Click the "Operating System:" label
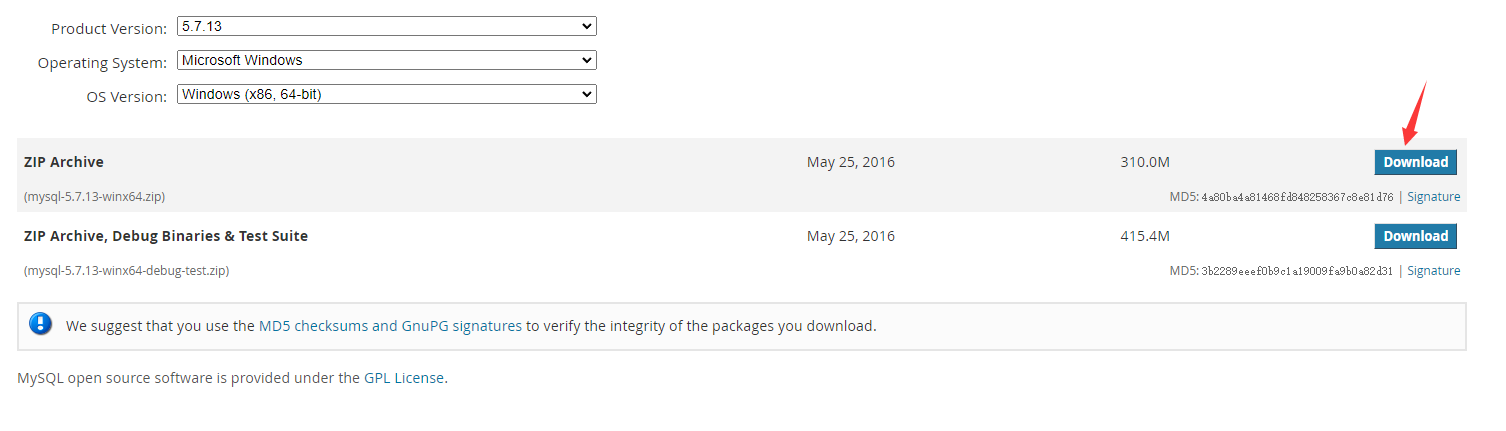 point(102,63)
